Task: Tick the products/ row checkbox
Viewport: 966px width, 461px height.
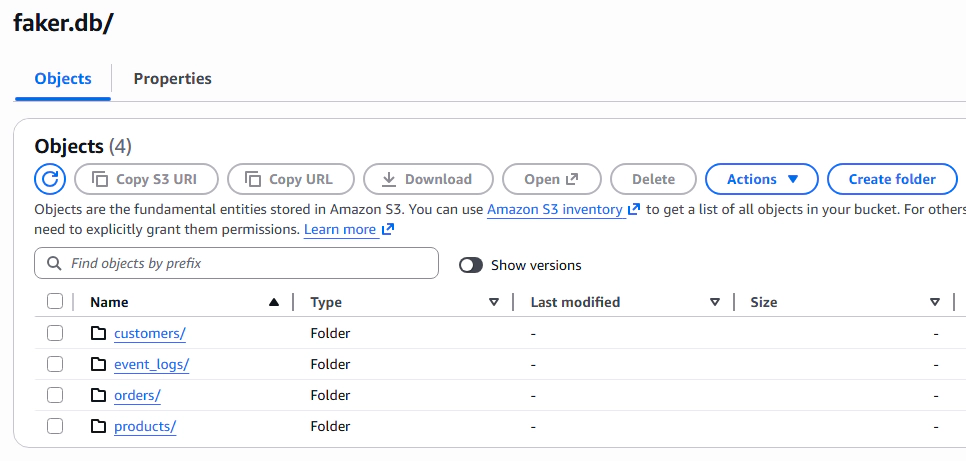Action: 55,426
